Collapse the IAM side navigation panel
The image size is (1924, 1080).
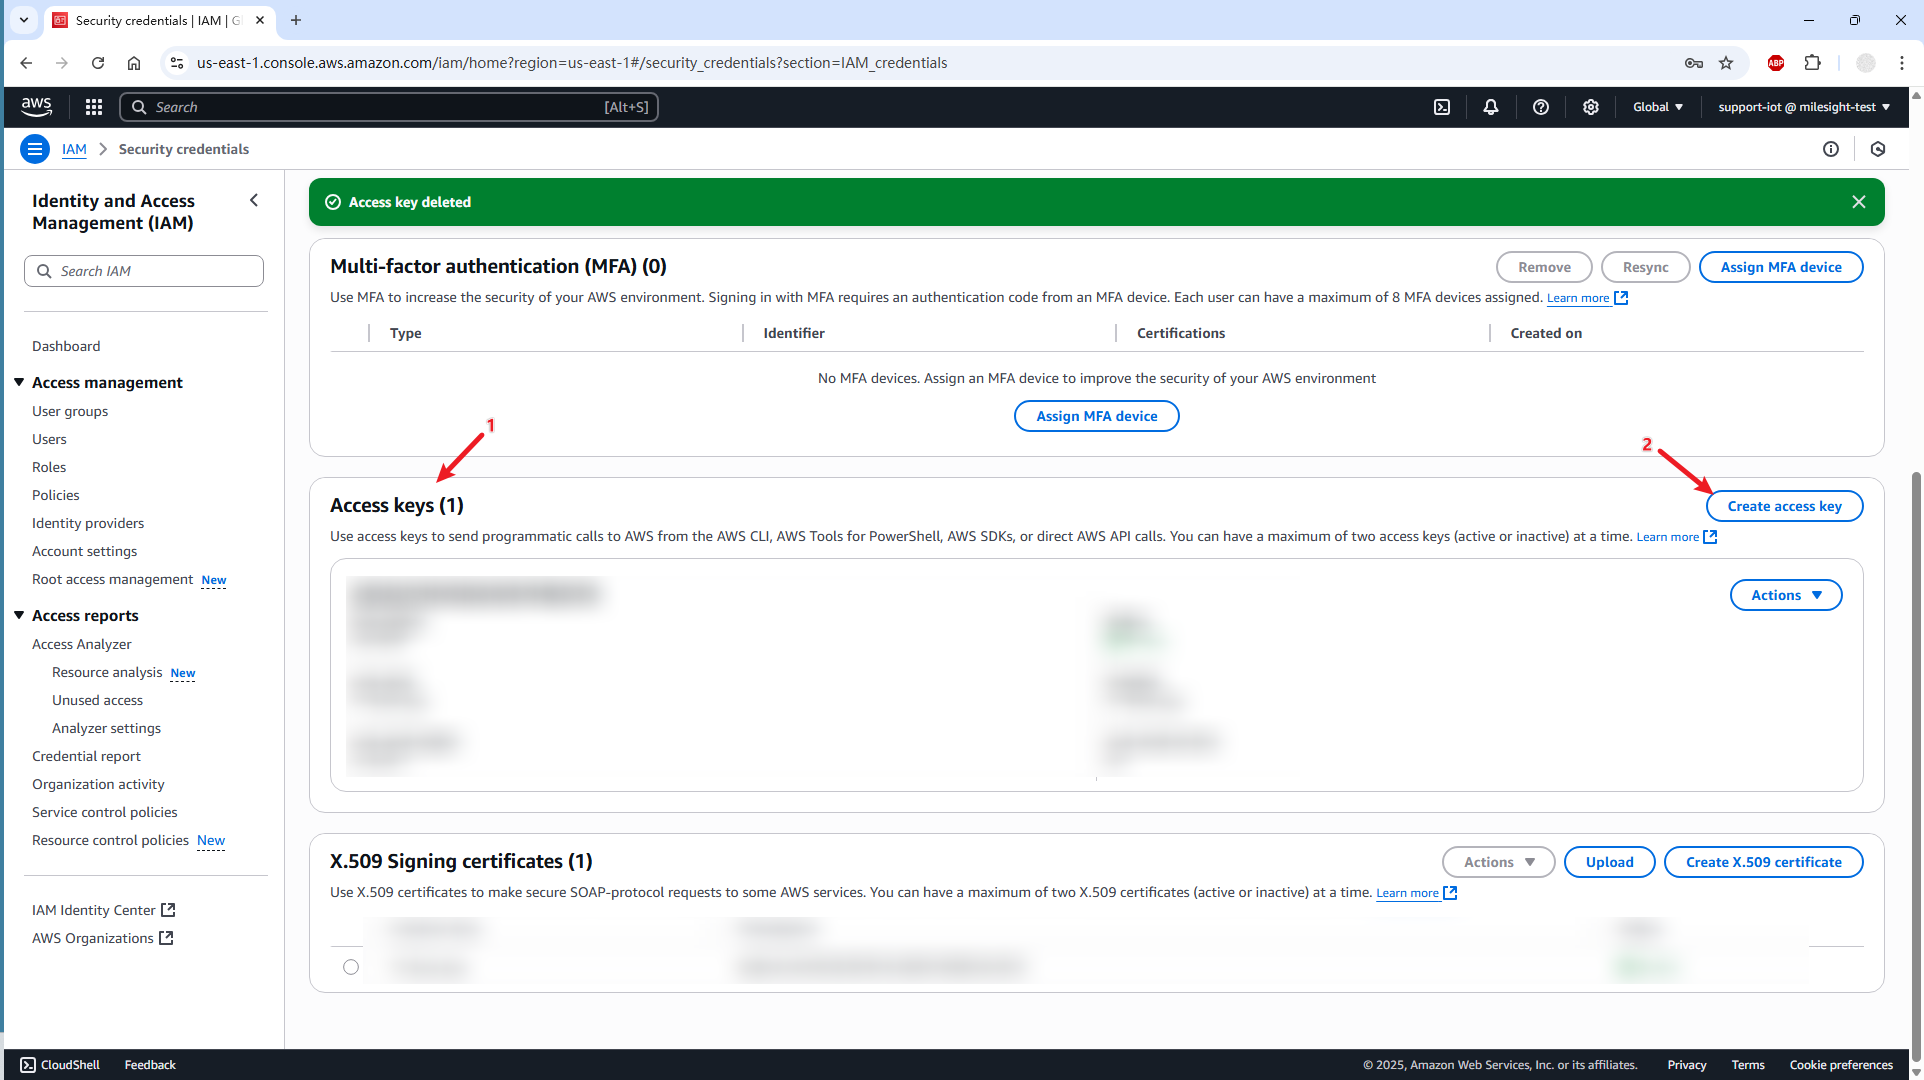[254, 200]
